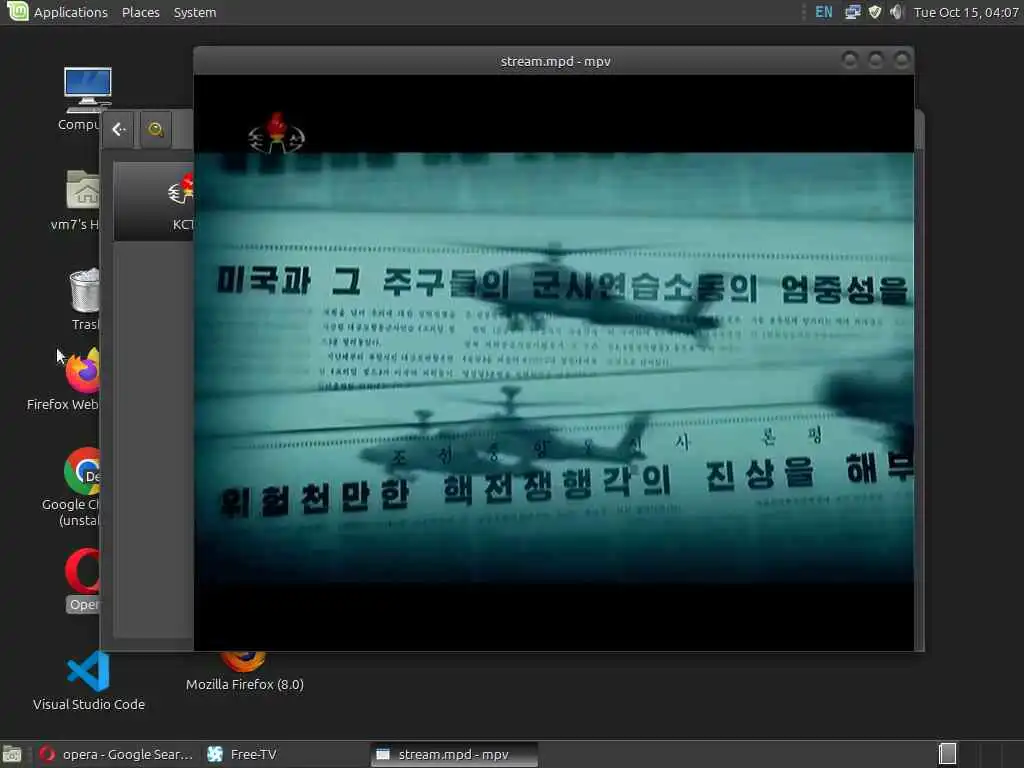1024x768 pixels.
Task: Open the vm7's Home folder icon
Action: point(82,189)
